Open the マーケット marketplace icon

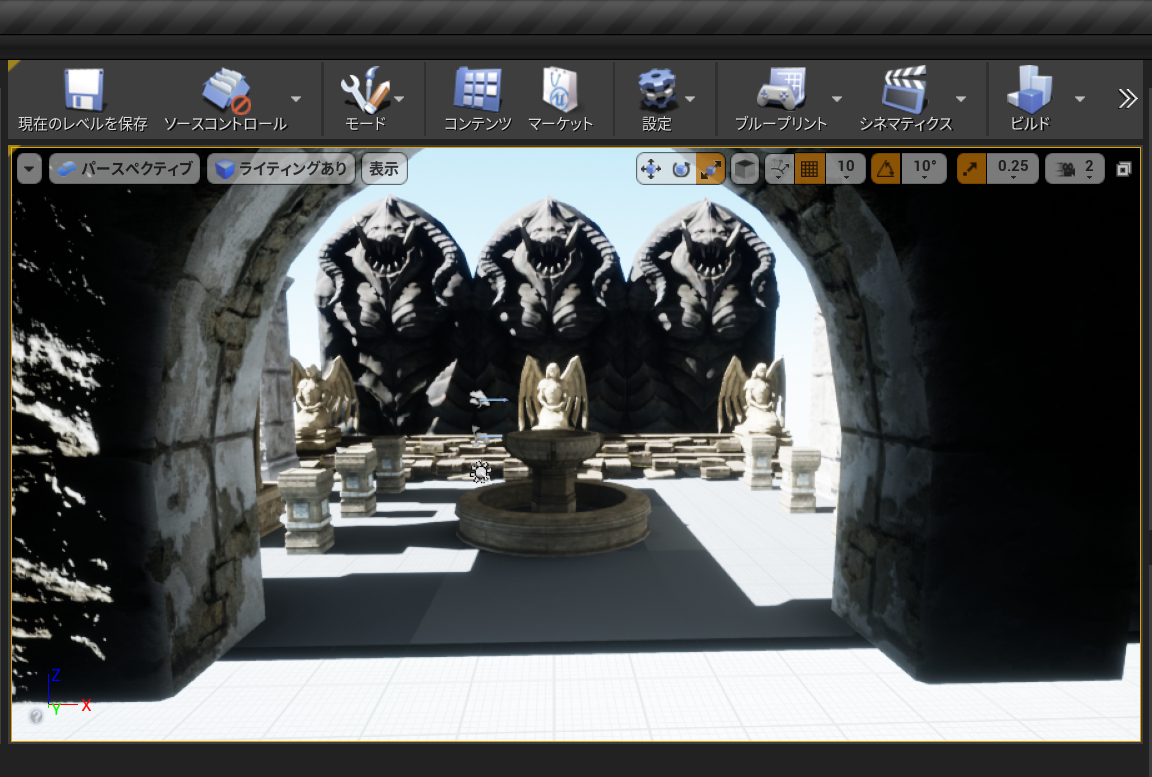[560, 99]
